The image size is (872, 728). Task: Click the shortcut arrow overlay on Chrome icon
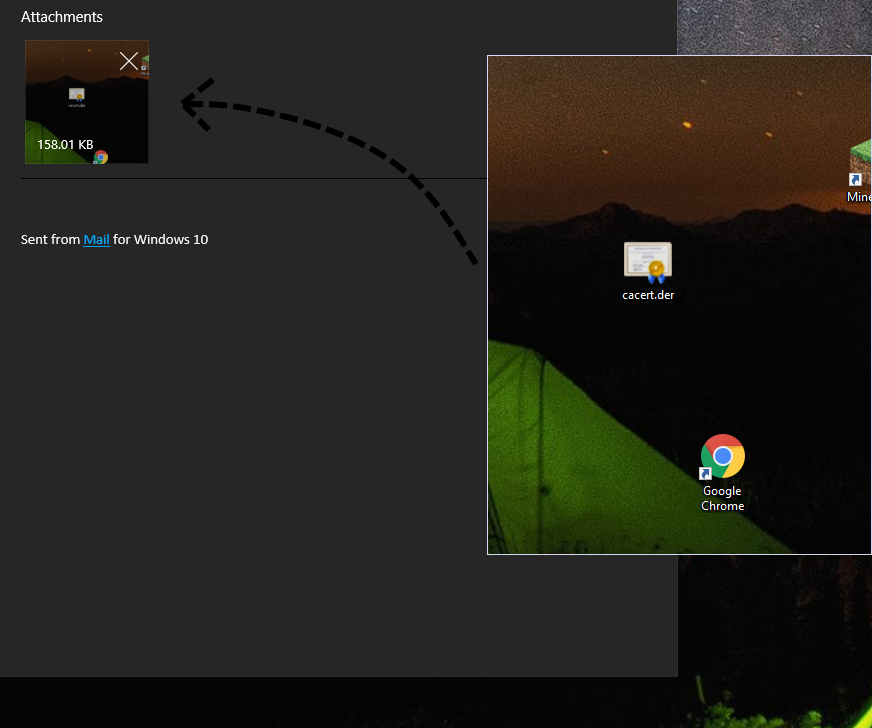(705, 473)
